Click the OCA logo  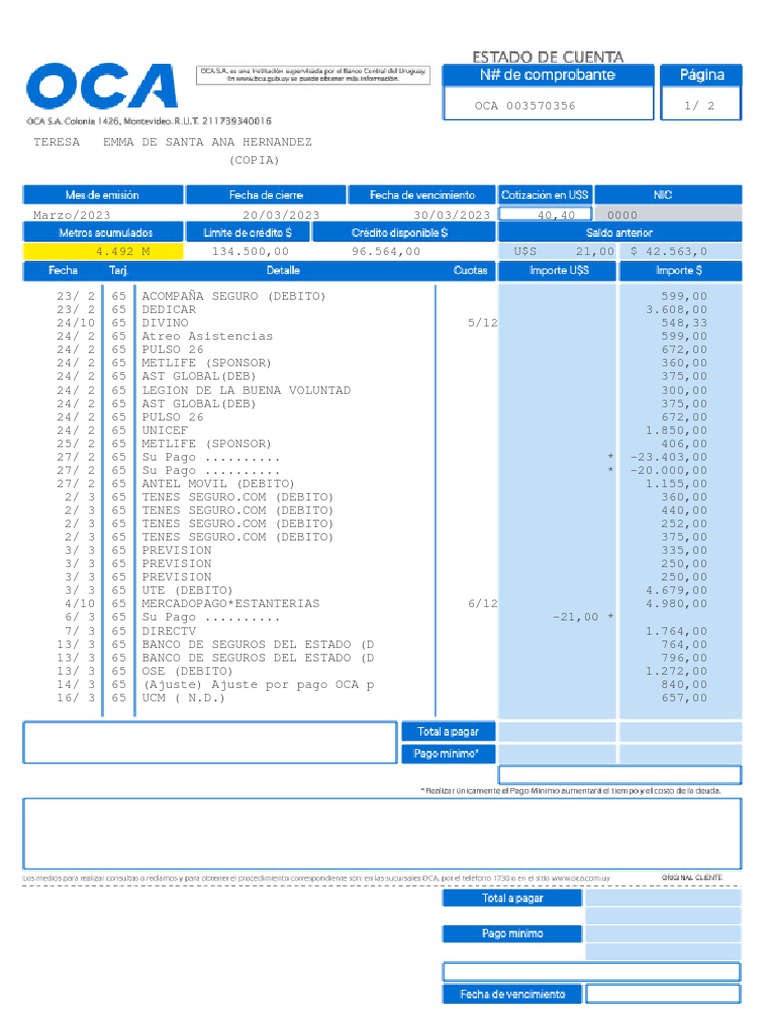[102, 86]
